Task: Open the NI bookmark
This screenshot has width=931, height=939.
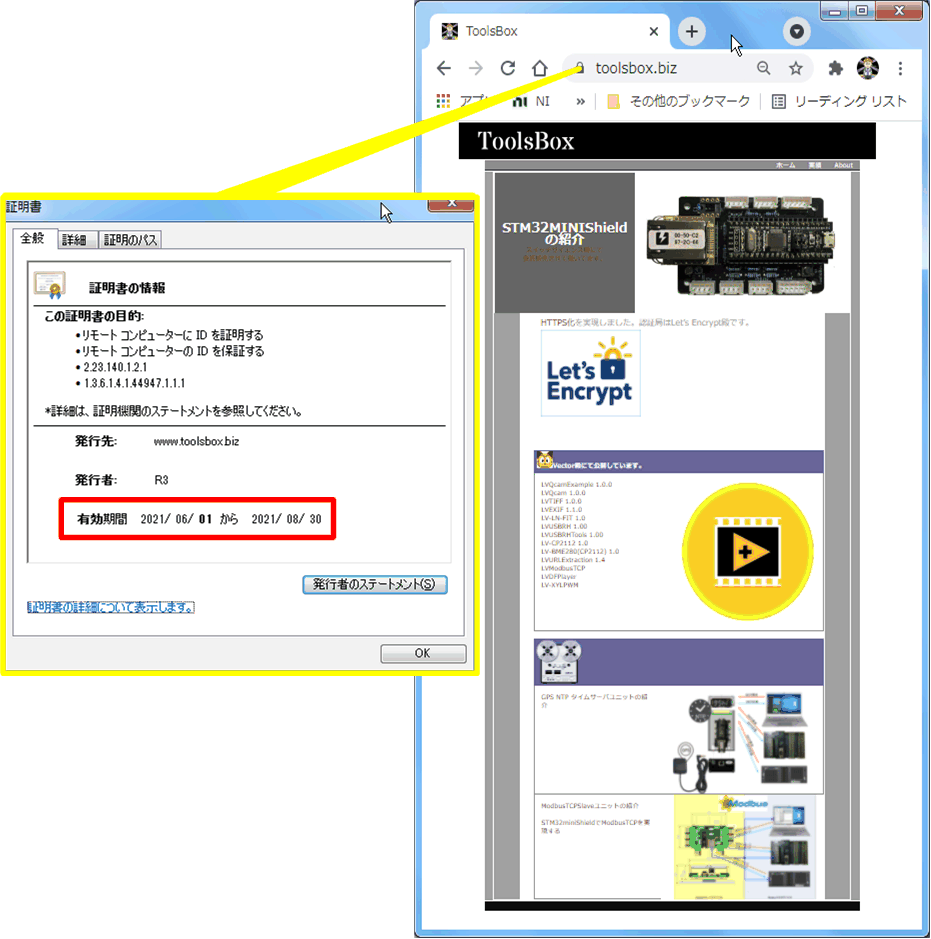Action: [532, 101]
